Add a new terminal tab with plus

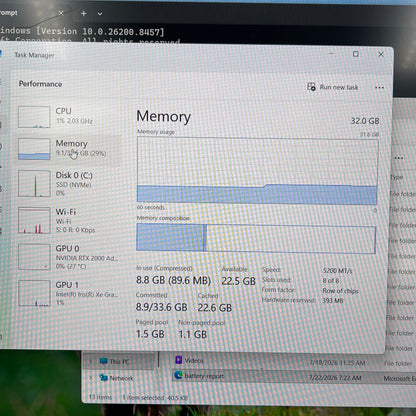(x=84, y=13)
